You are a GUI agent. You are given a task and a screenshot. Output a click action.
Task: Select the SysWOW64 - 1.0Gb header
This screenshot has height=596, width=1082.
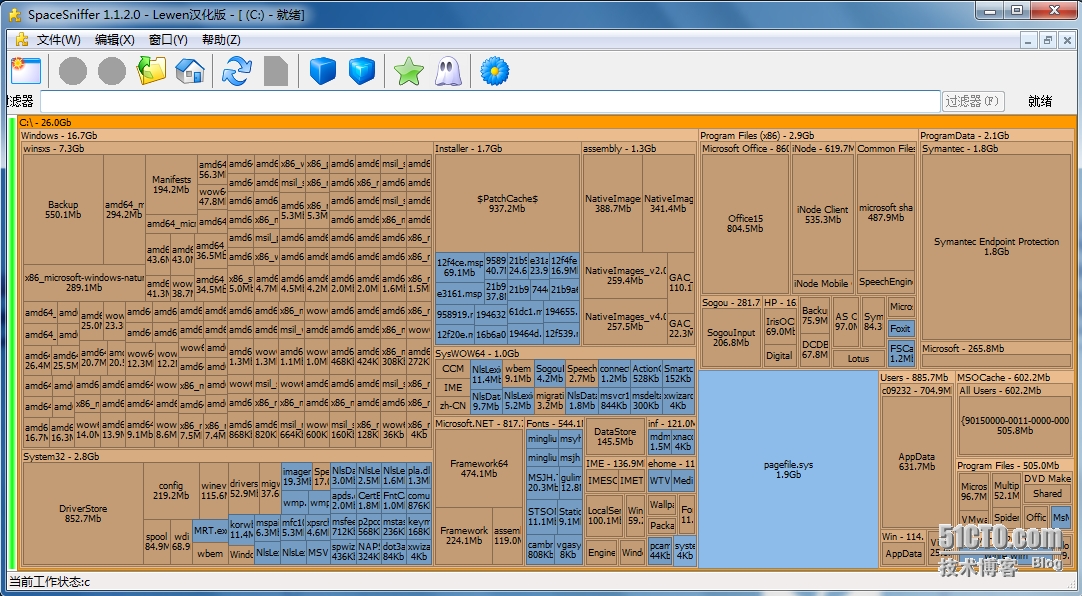(565, 353)
